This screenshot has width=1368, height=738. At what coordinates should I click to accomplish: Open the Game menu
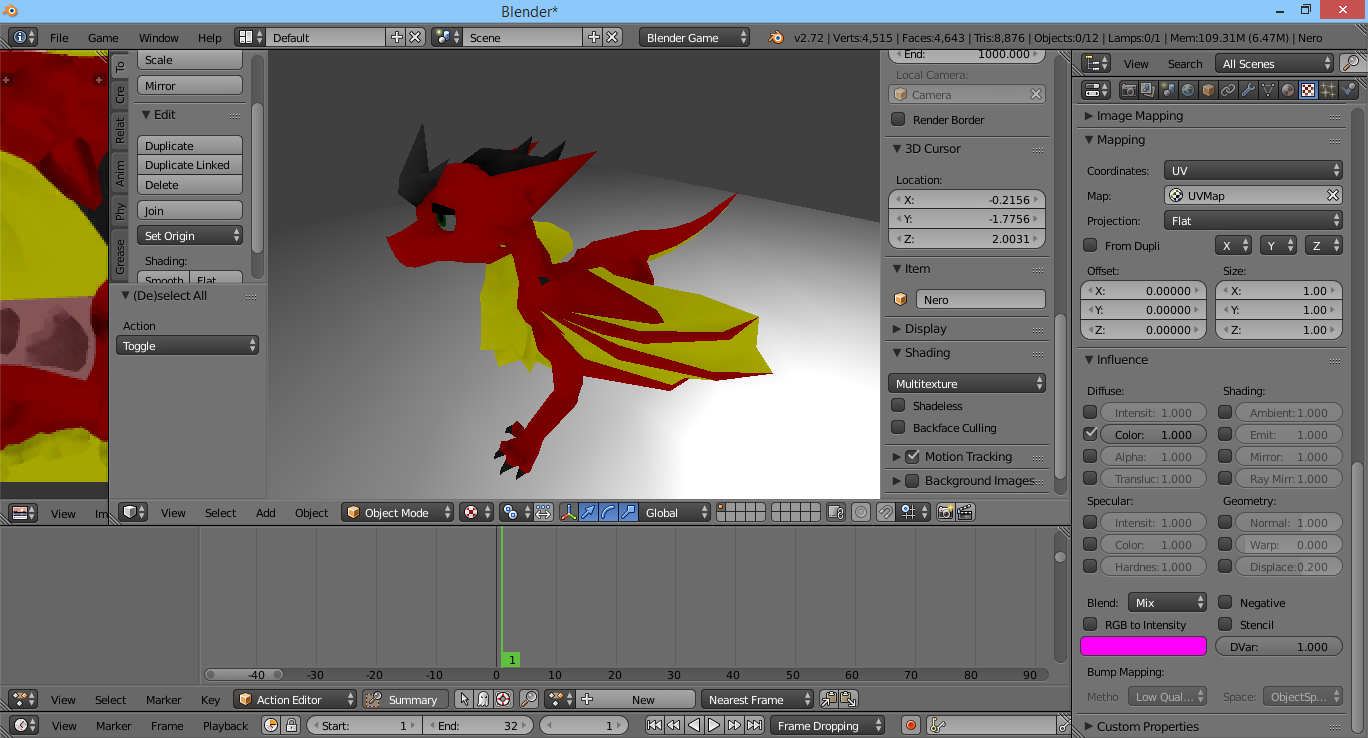pyautogui.click(x=103, y=37)
